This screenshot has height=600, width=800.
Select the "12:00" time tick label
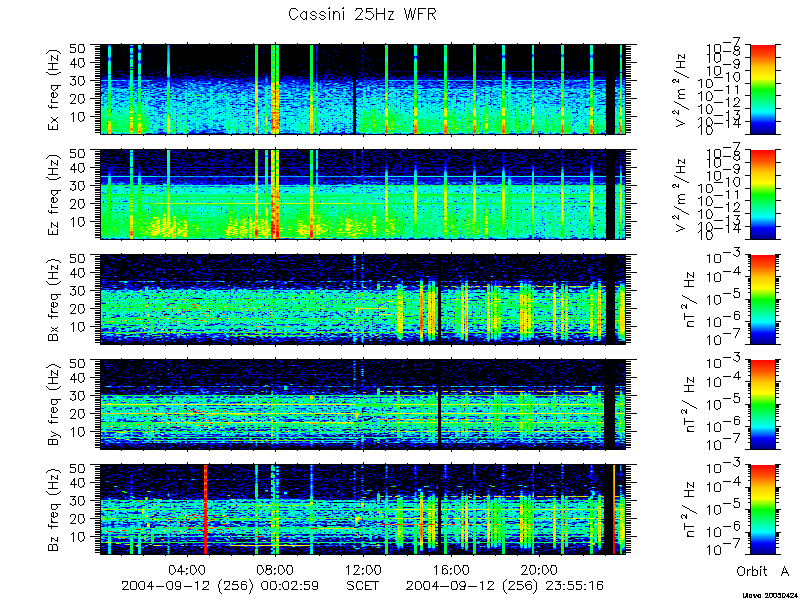coord(363,569)
